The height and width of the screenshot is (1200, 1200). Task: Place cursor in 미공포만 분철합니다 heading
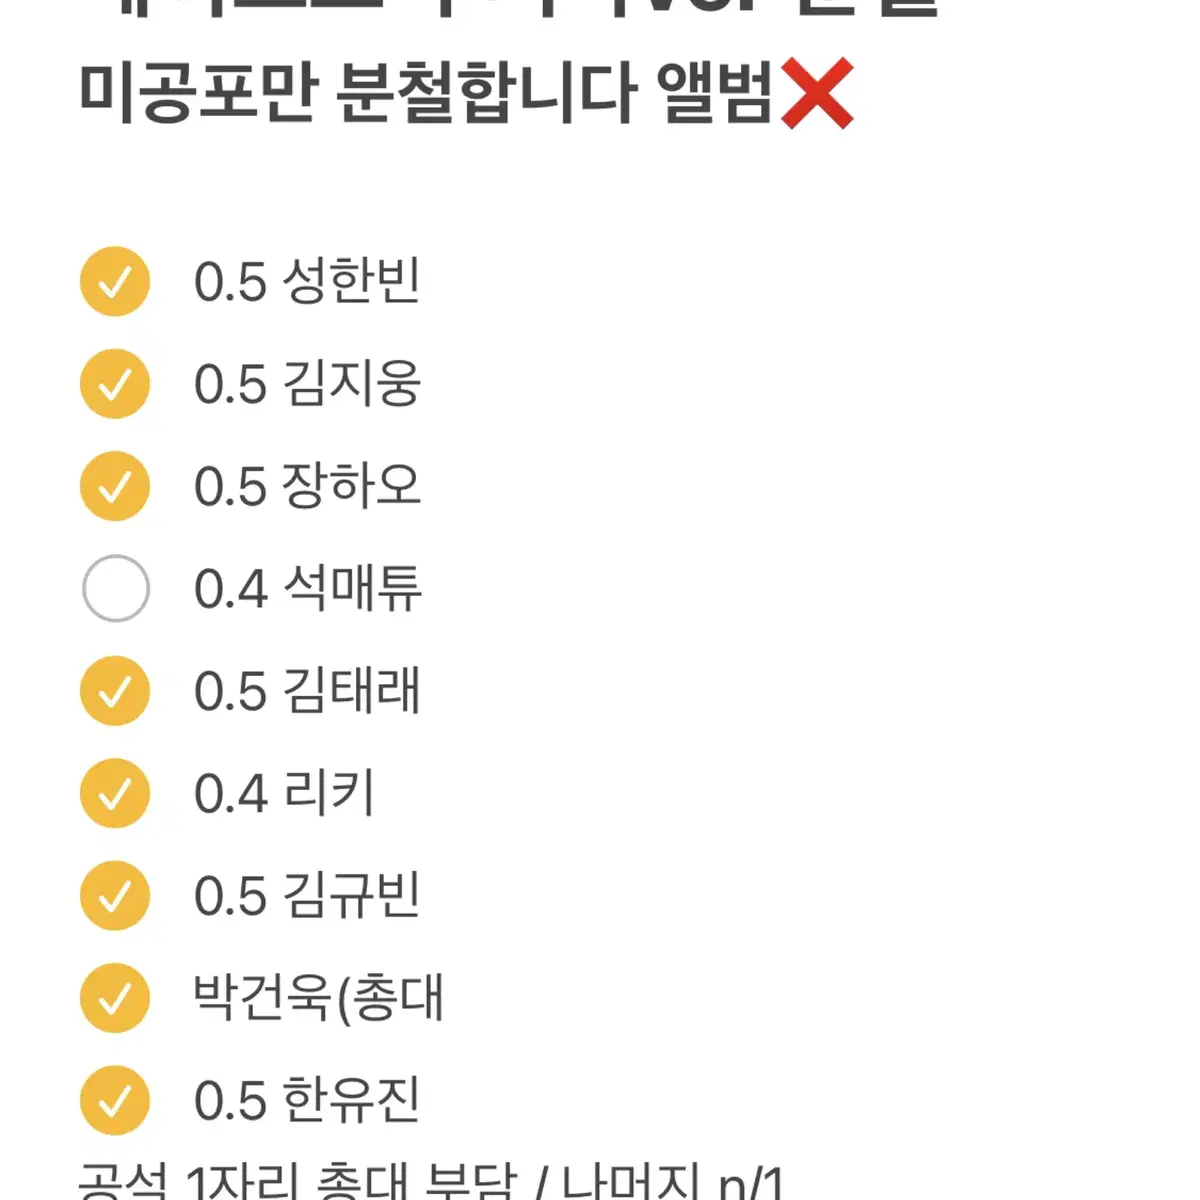[x=427, y=93]
